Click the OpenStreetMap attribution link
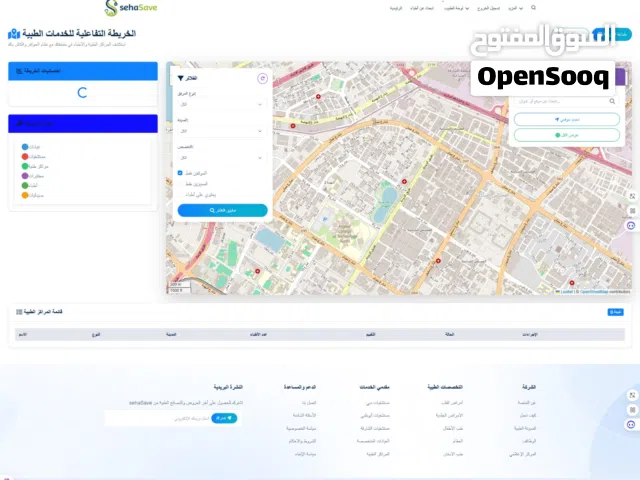Image resolution: width=640 pixels, height=480 pixels. click(594, 291)
